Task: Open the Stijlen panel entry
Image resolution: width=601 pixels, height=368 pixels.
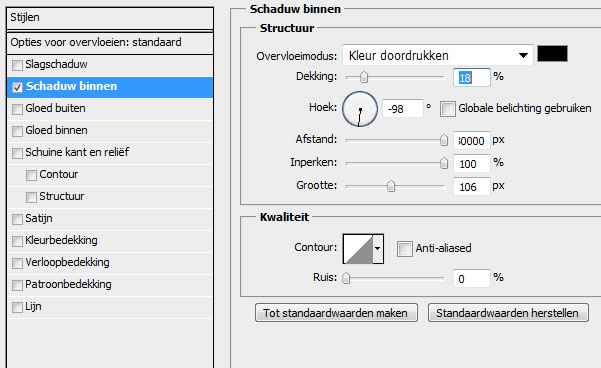Action: (x=110, y=18)
